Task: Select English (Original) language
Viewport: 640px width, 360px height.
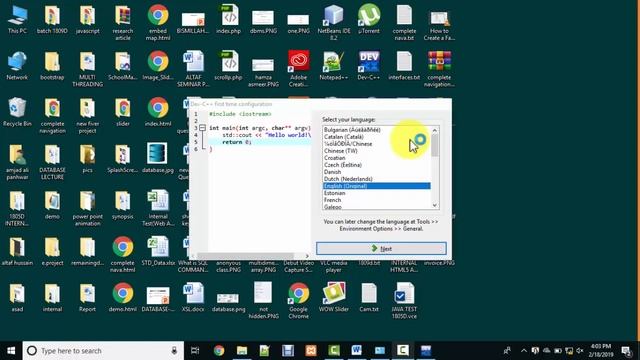Action: click(x=376, y=186)
